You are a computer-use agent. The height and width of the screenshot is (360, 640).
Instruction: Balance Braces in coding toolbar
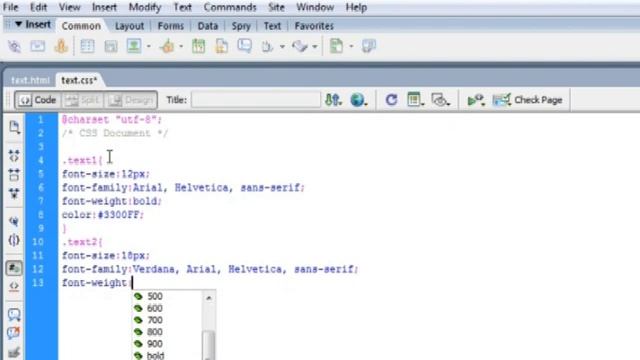(14, 240)
